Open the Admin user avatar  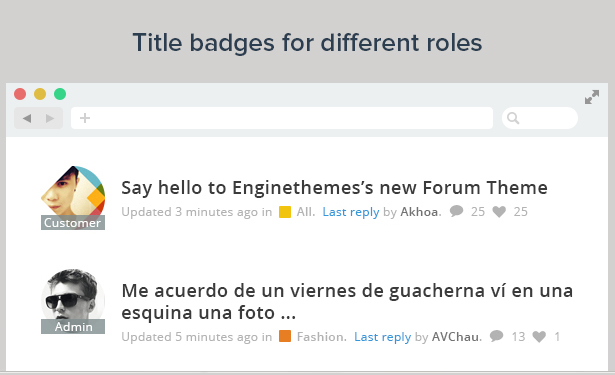pyautogui.click(x=73, y=301)
